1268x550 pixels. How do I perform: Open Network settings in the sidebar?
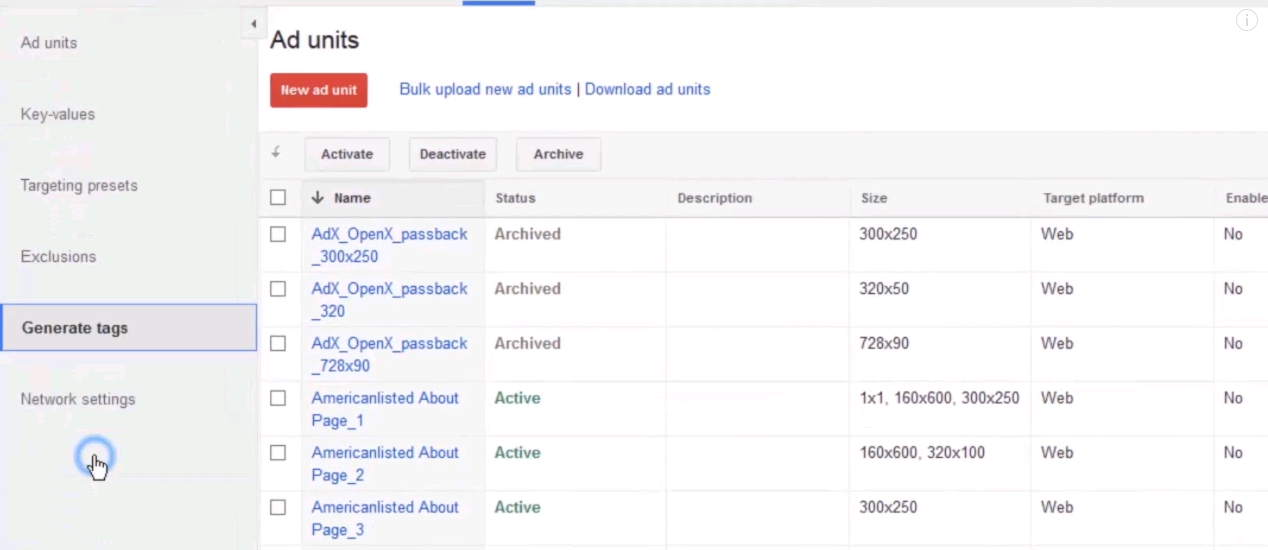pyautogui.click(x=78, y=399)
